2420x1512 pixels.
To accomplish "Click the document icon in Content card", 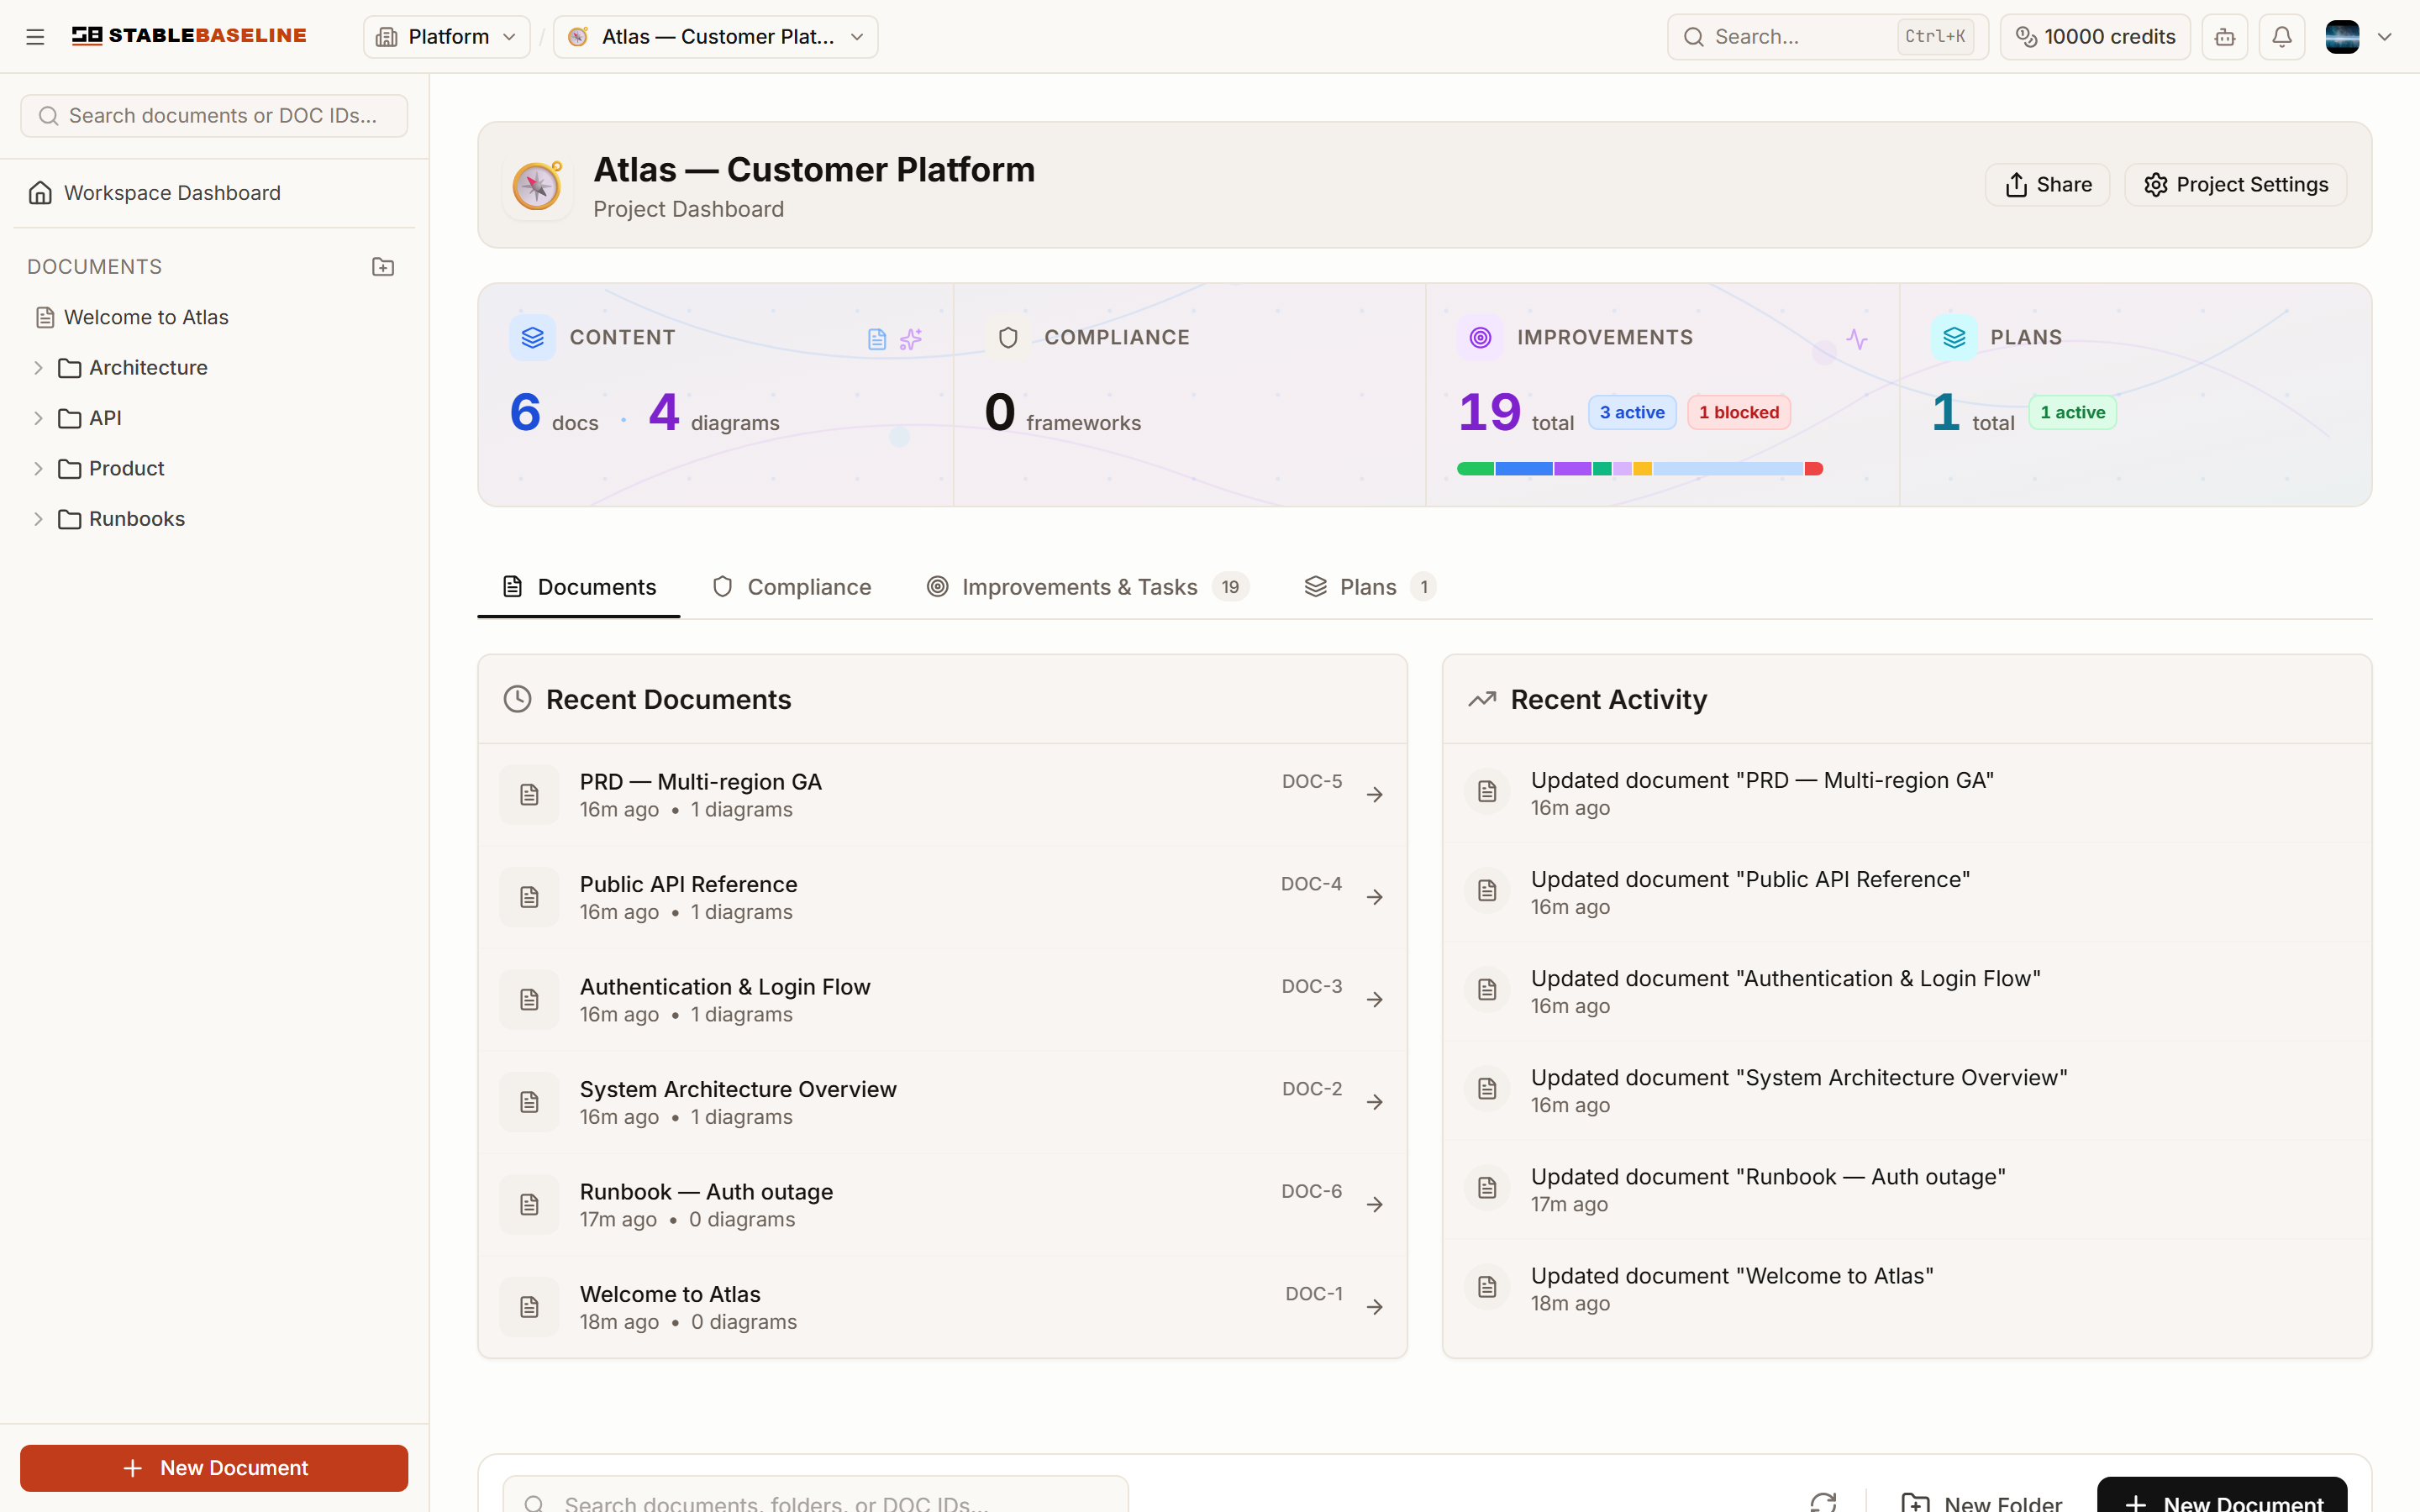I will pos(877,339).
